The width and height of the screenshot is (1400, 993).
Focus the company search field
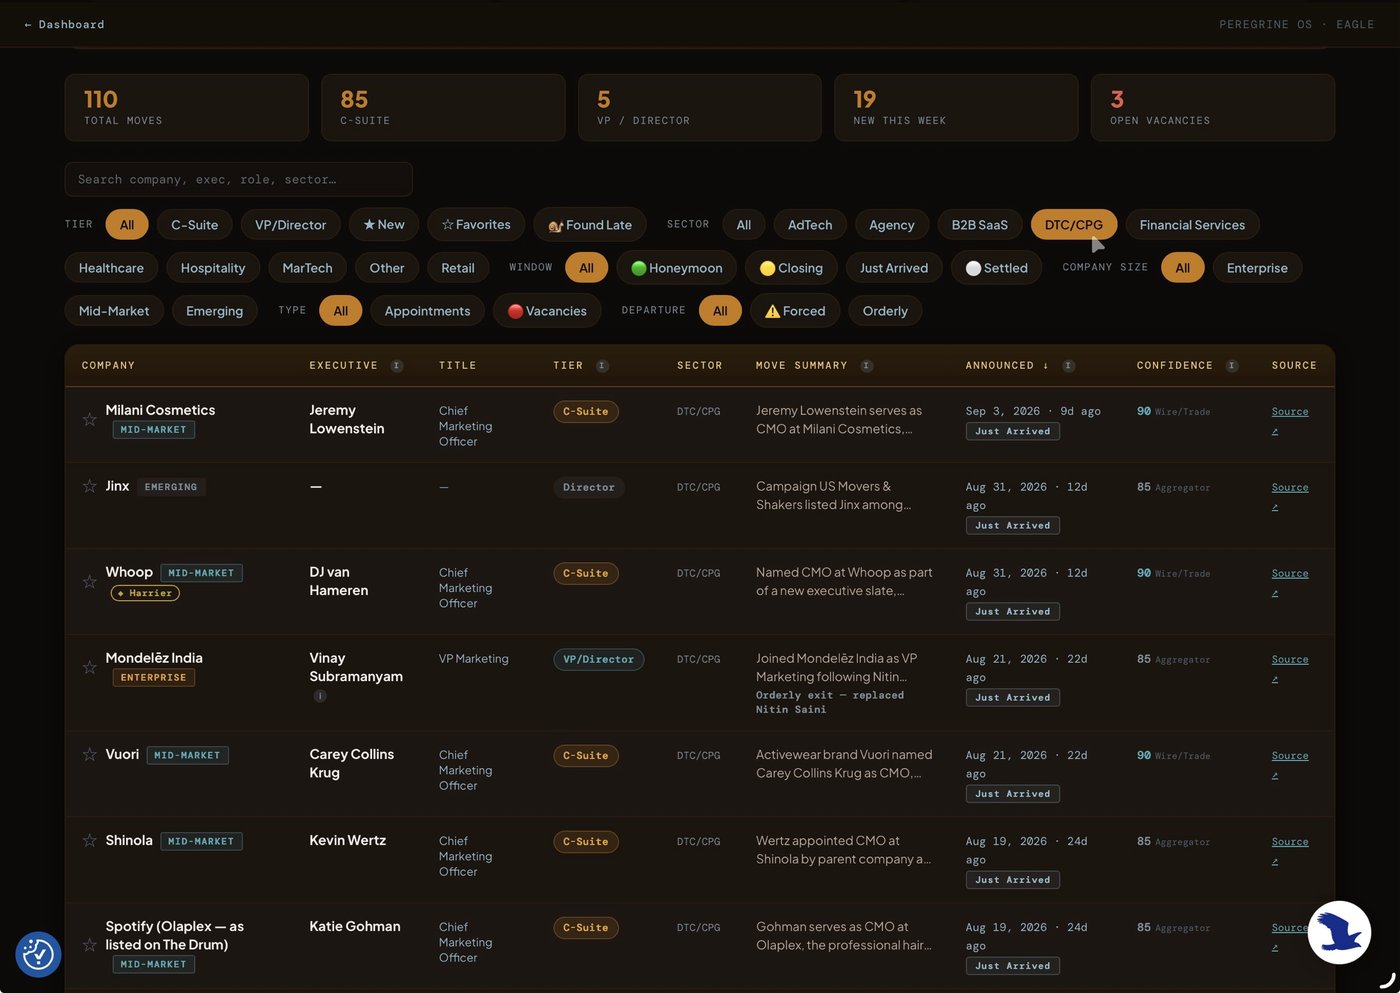tap(239, 180)
